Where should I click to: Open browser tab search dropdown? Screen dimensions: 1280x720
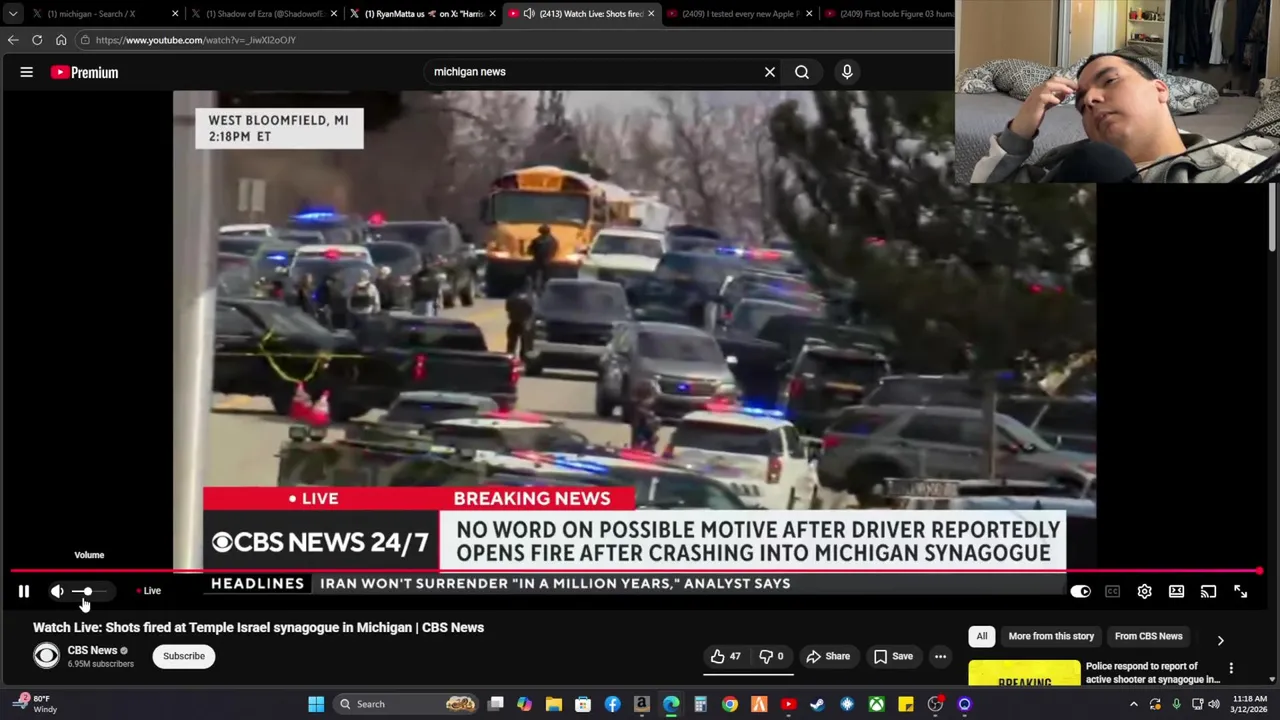coord(12,14)
